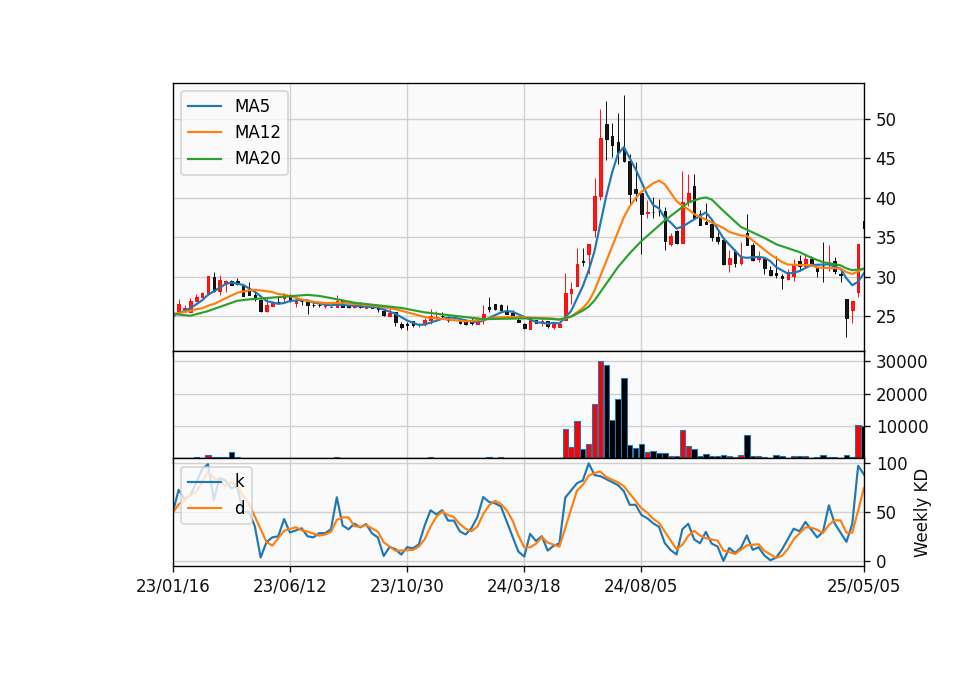Click the MA5 legend label
The height and width of the screenshot is (690, 960).
coord(252,106)
